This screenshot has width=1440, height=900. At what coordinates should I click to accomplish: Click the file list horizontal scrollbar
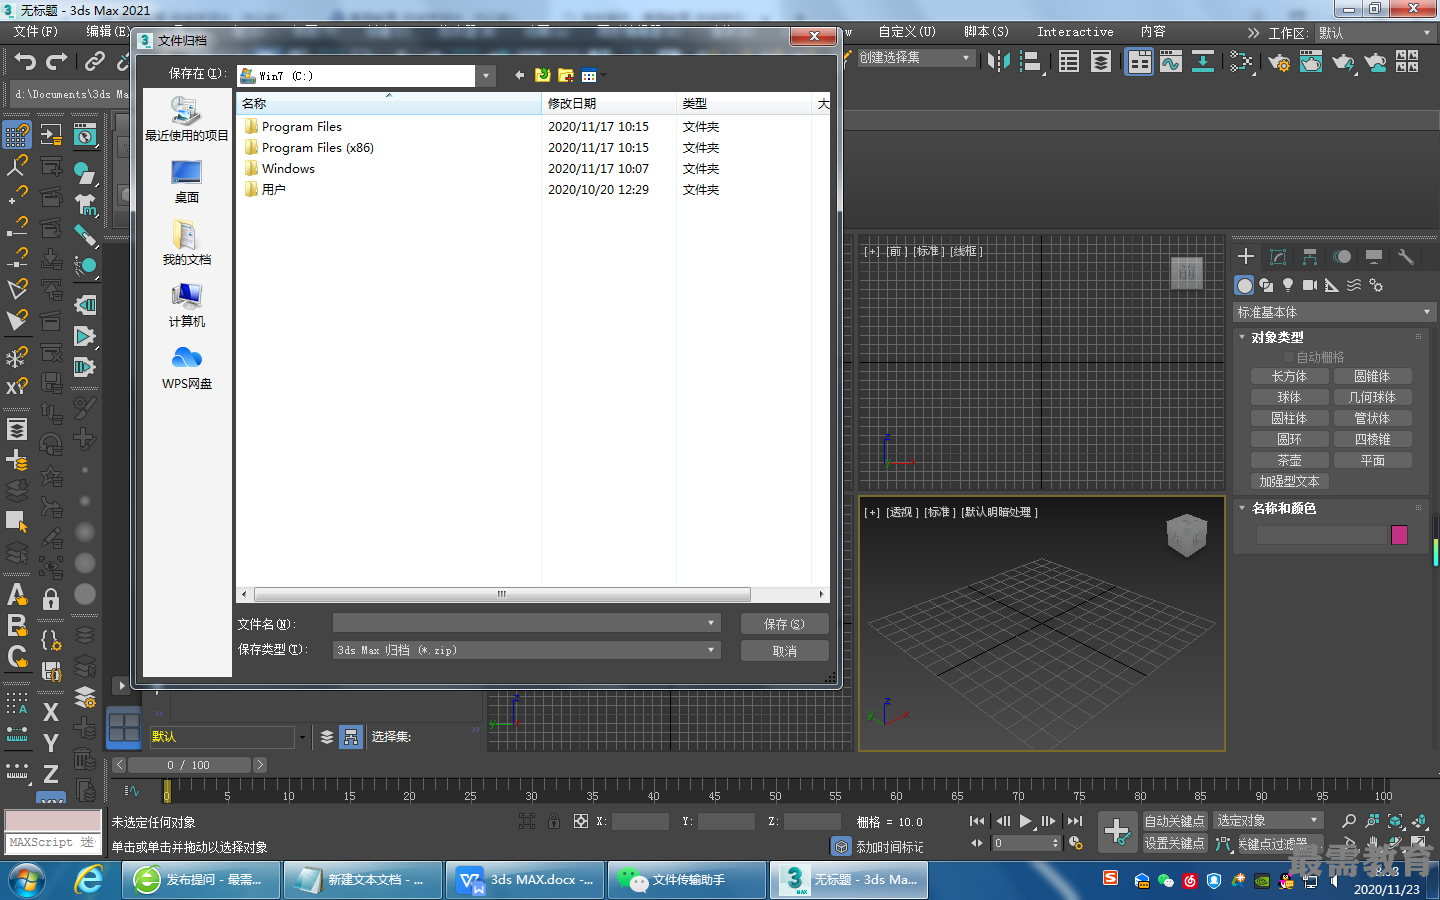click(x=500, y=594)
